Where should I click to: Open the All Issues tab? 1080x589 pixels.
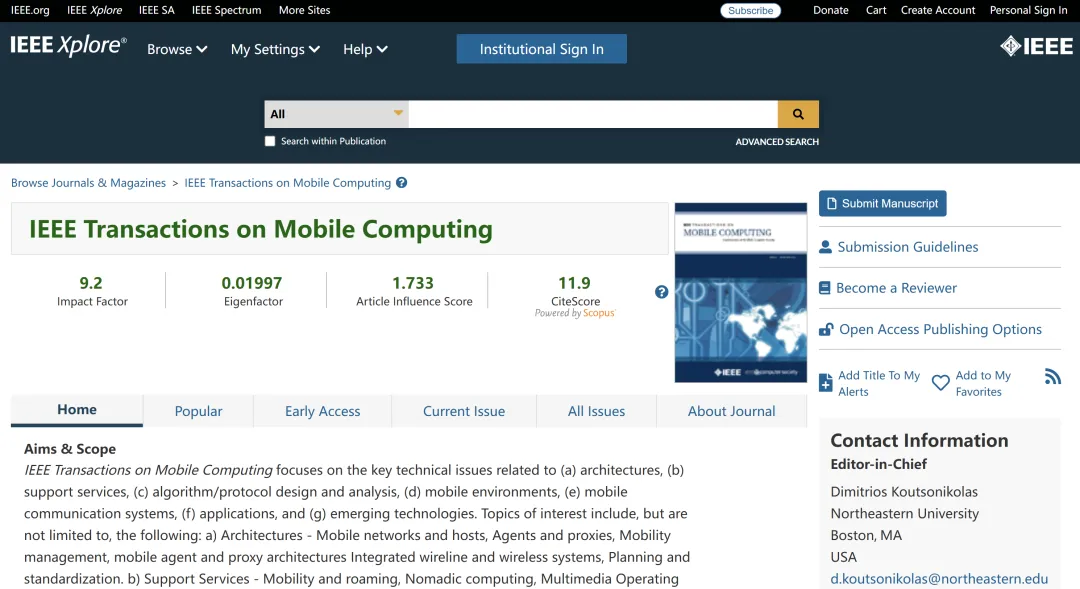pos(596,411)
